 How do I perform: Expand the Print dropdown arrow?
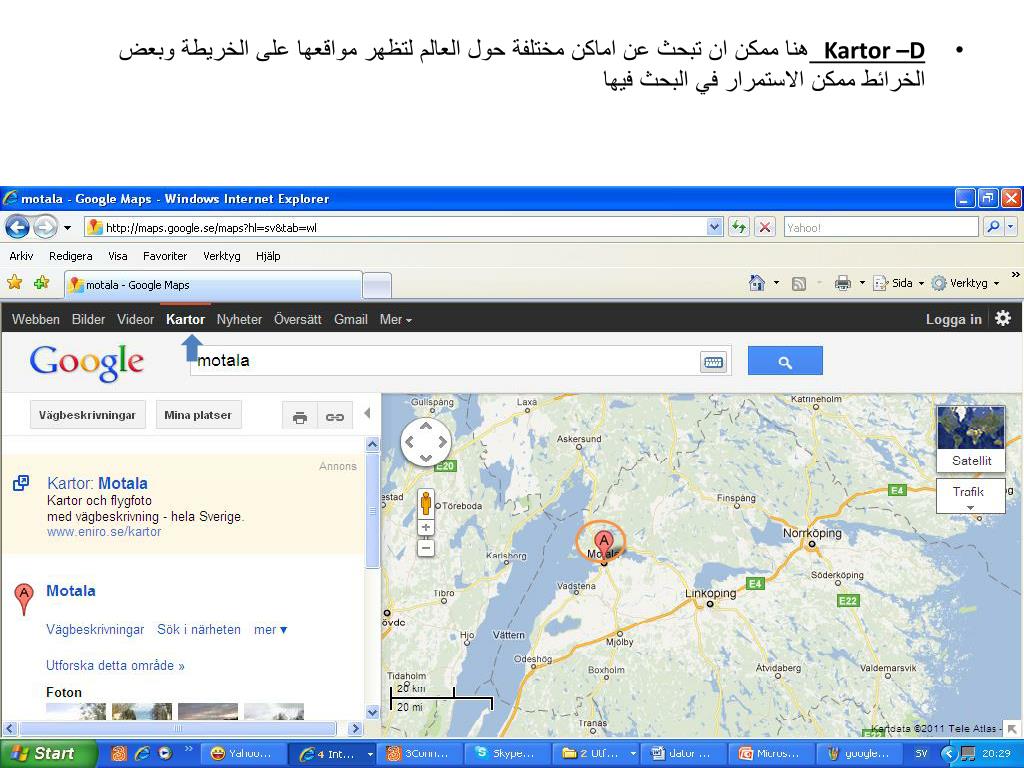(862, 283)
